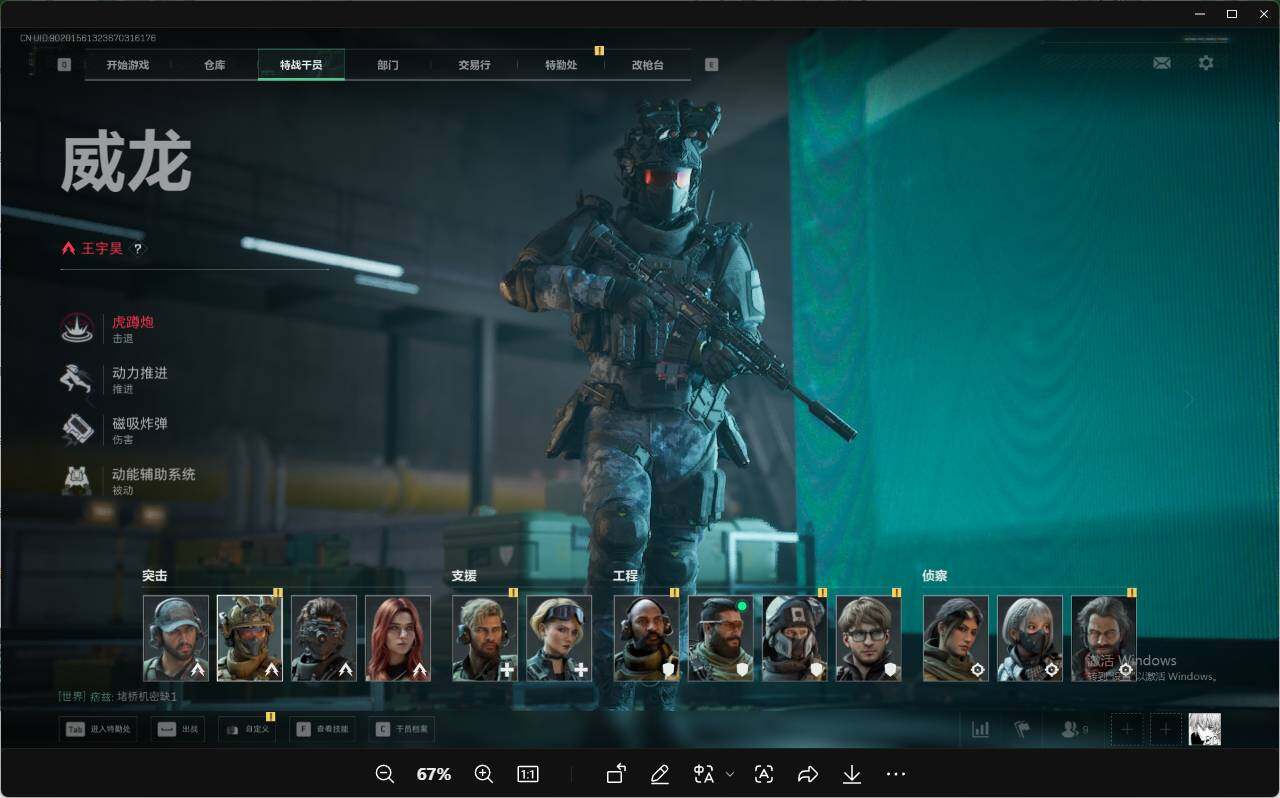The width and height of the screenshot is (1280, 798).
Task: Select the 动能辅助系统 passive skill
Action: coord(128,481)
